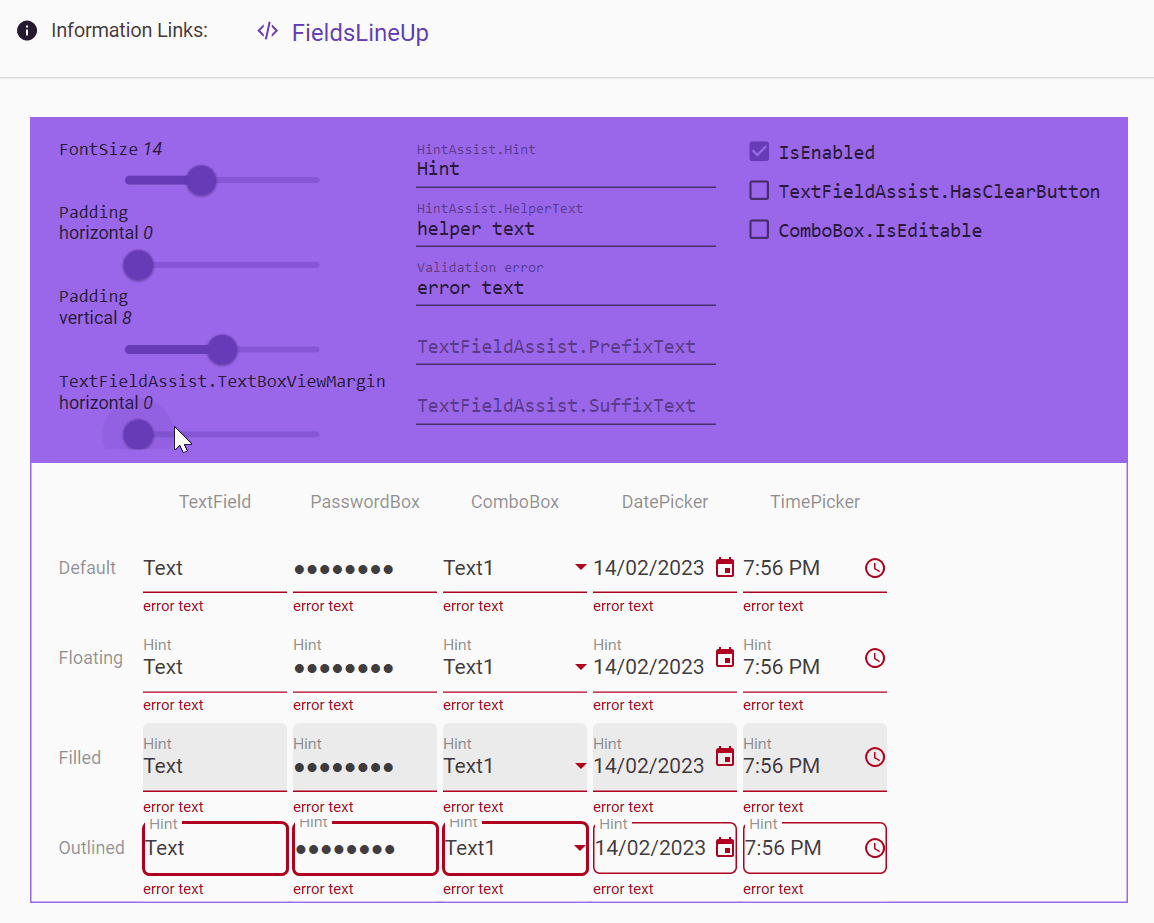Focus the TextFieldAssist.PrefixText field
1154x923 pixels.
(566, 347)
